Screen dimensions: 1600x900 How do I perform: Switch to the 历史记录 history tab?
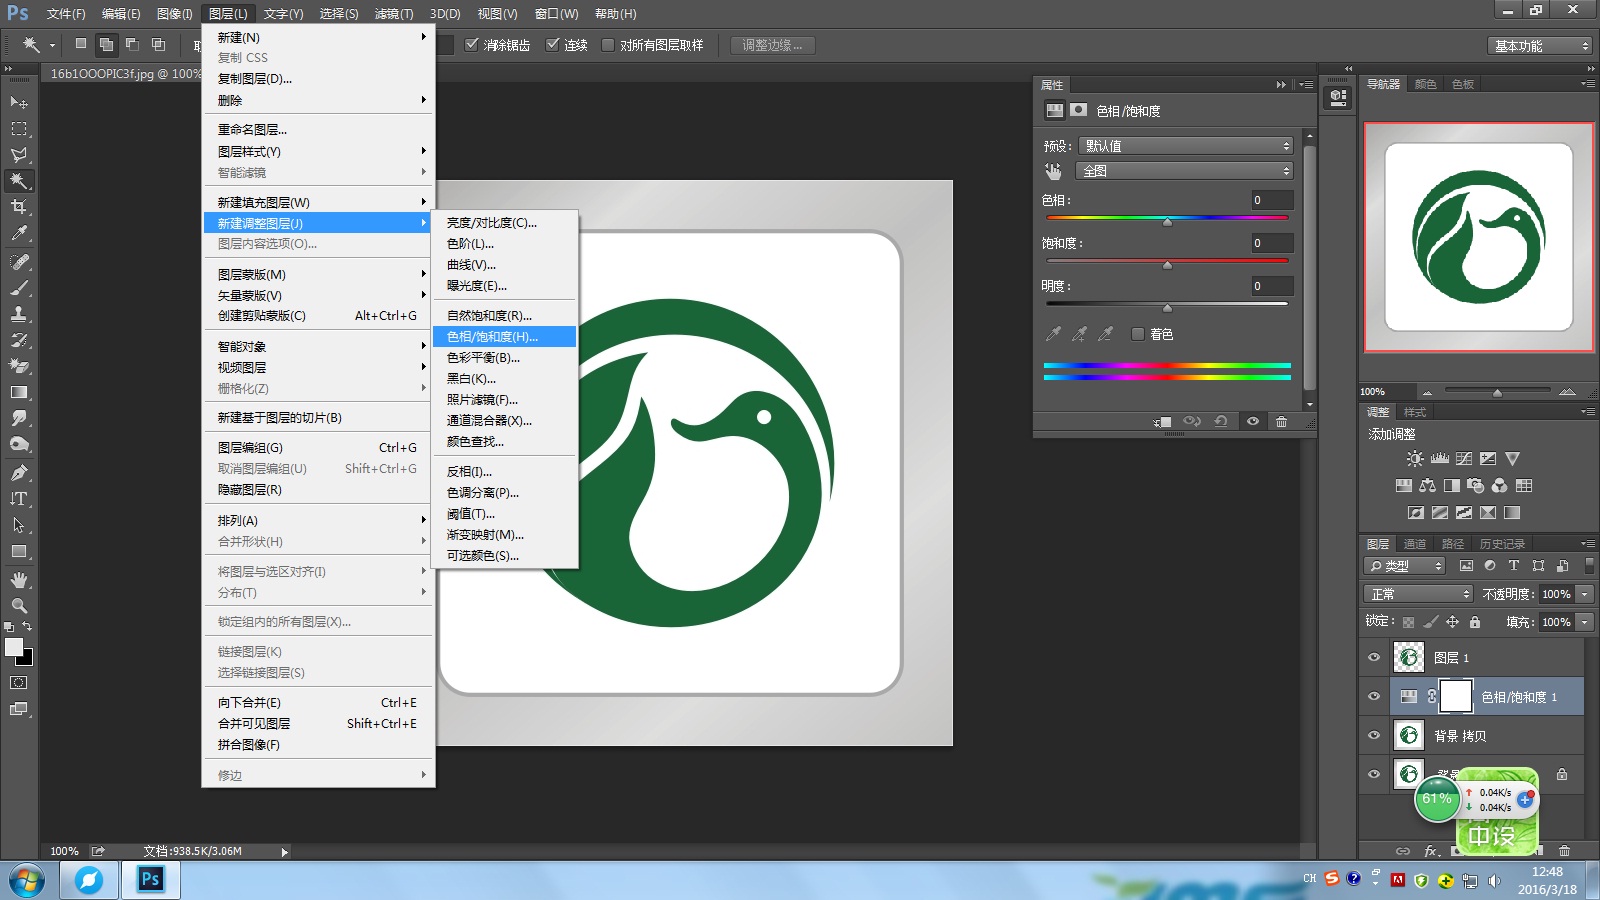pos(1502,544)
